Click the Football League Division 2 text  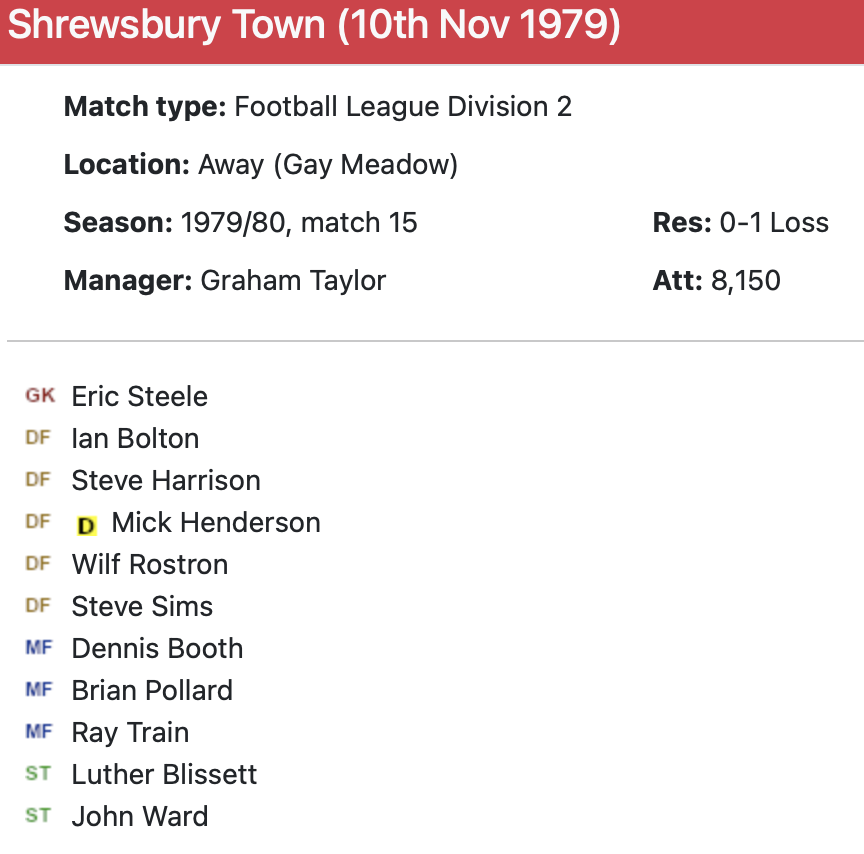click(x=403, y=107)
